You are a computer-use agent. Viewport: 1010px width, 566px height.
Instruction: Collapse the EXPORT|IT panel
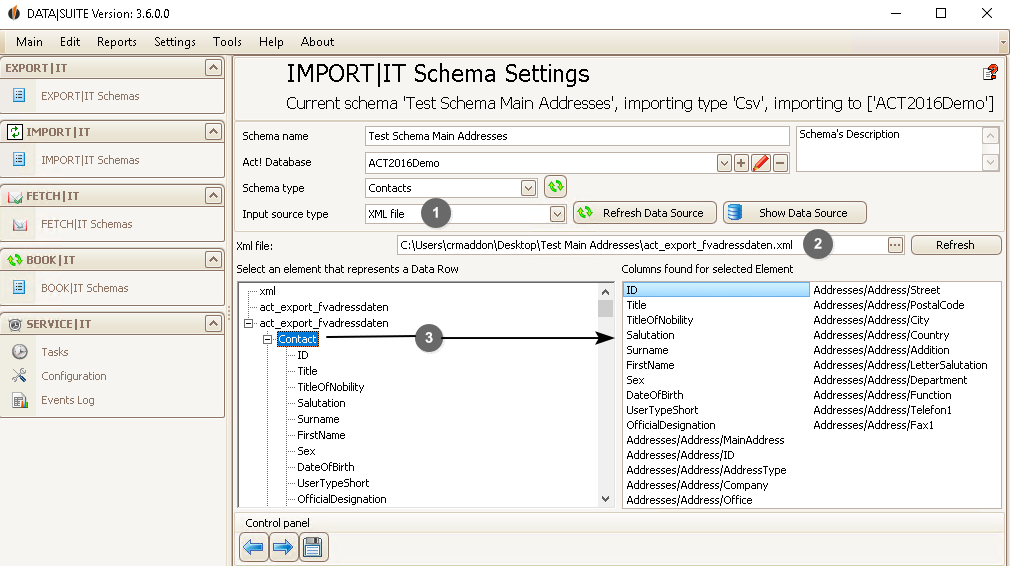[213, 68]
